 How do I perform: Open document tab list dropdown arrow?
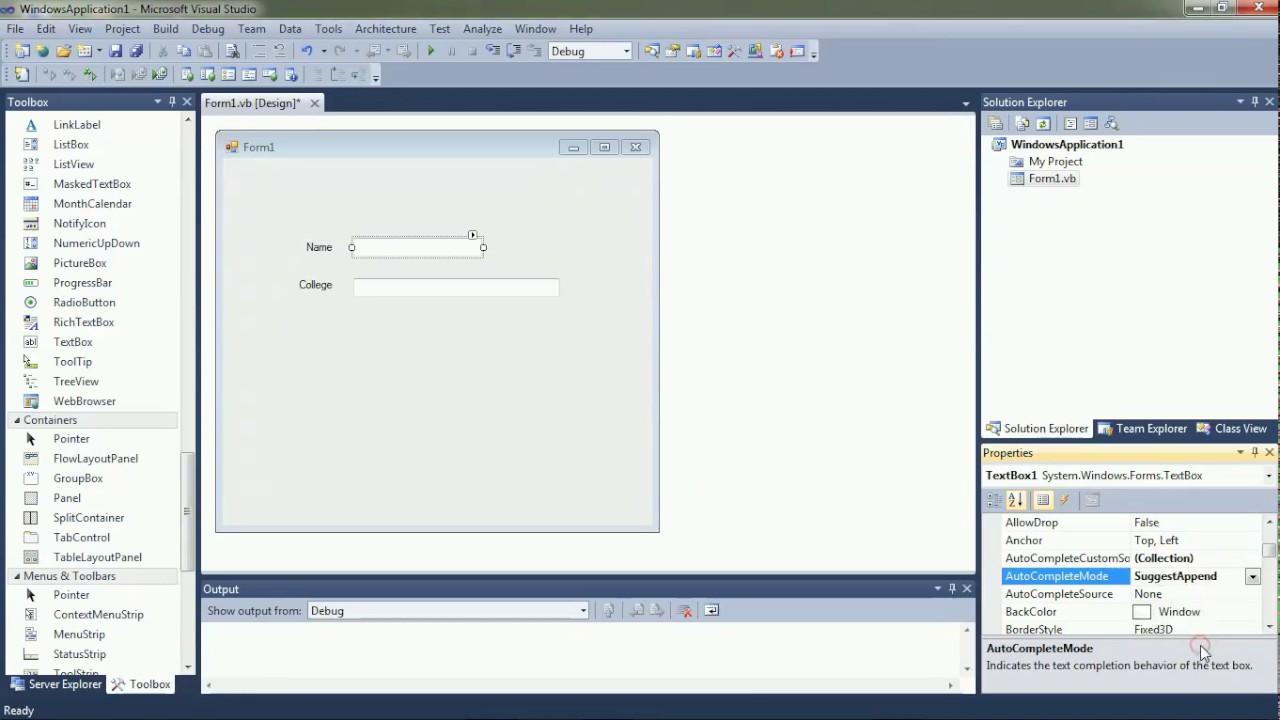(965, 103)
